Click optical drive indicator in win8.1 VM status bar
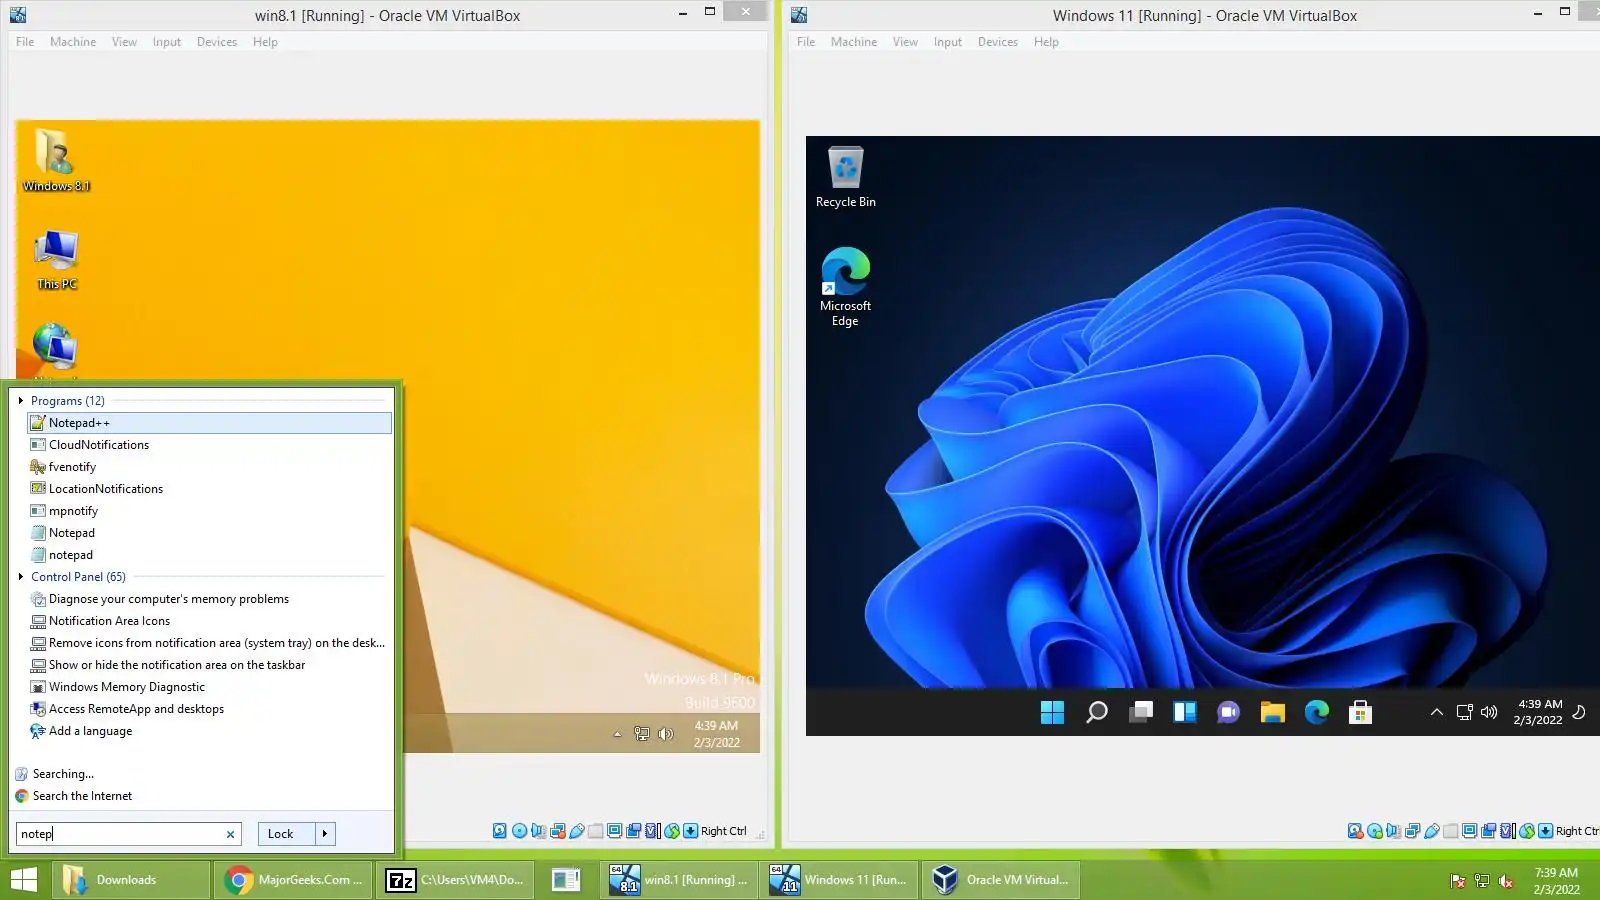 point(519,831)
